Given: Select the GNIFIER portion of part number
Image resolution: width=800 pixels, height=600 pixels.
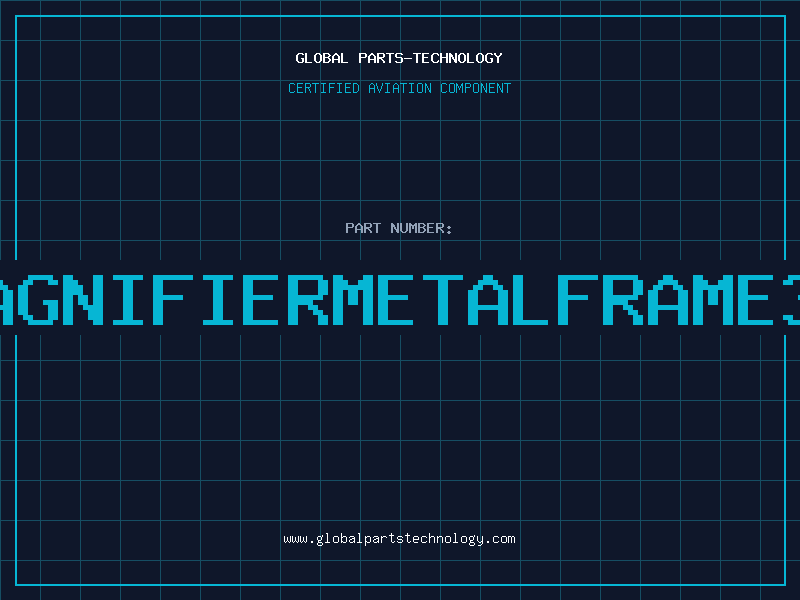Looking at the screenshot, I should tap(173, 300).
